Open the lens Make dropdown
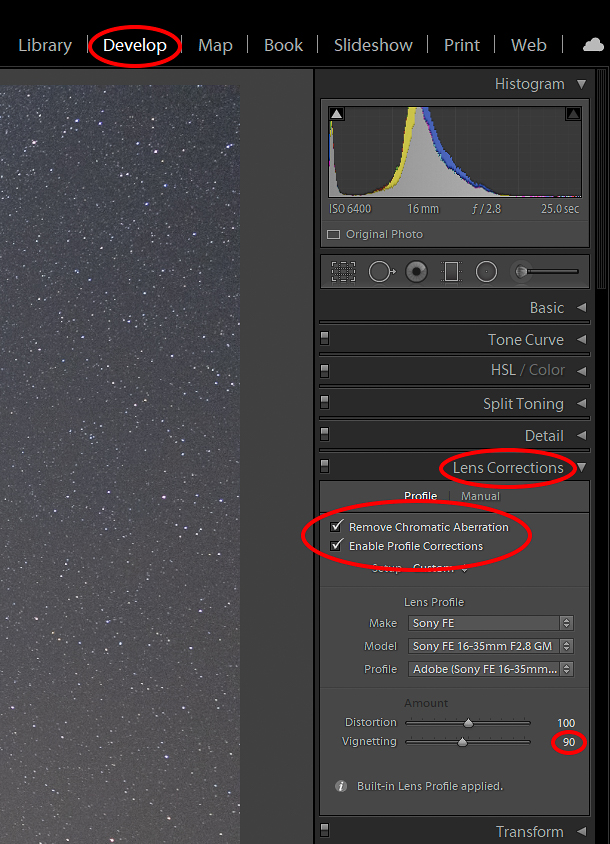The width and height of the screenshot is (610, 844). 490,623
